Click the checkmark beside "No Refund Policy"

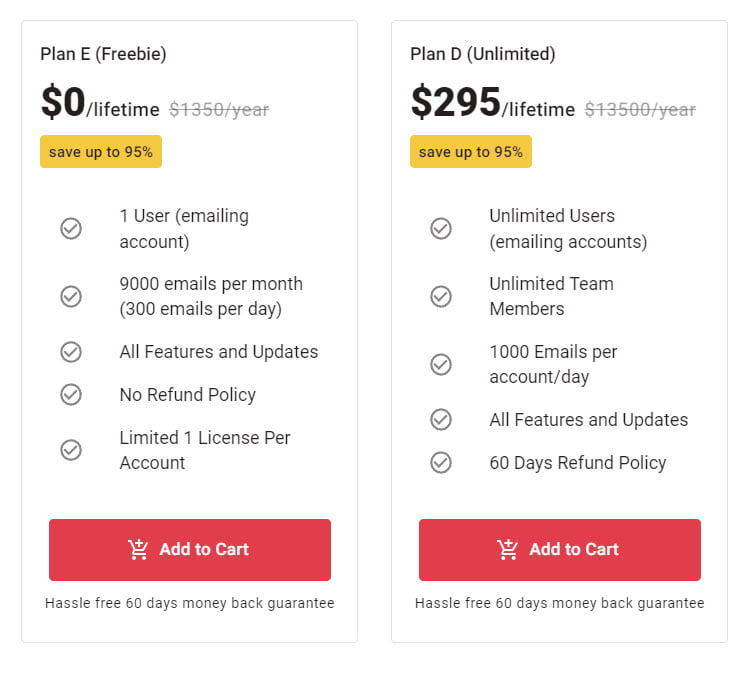pos(71,394)
